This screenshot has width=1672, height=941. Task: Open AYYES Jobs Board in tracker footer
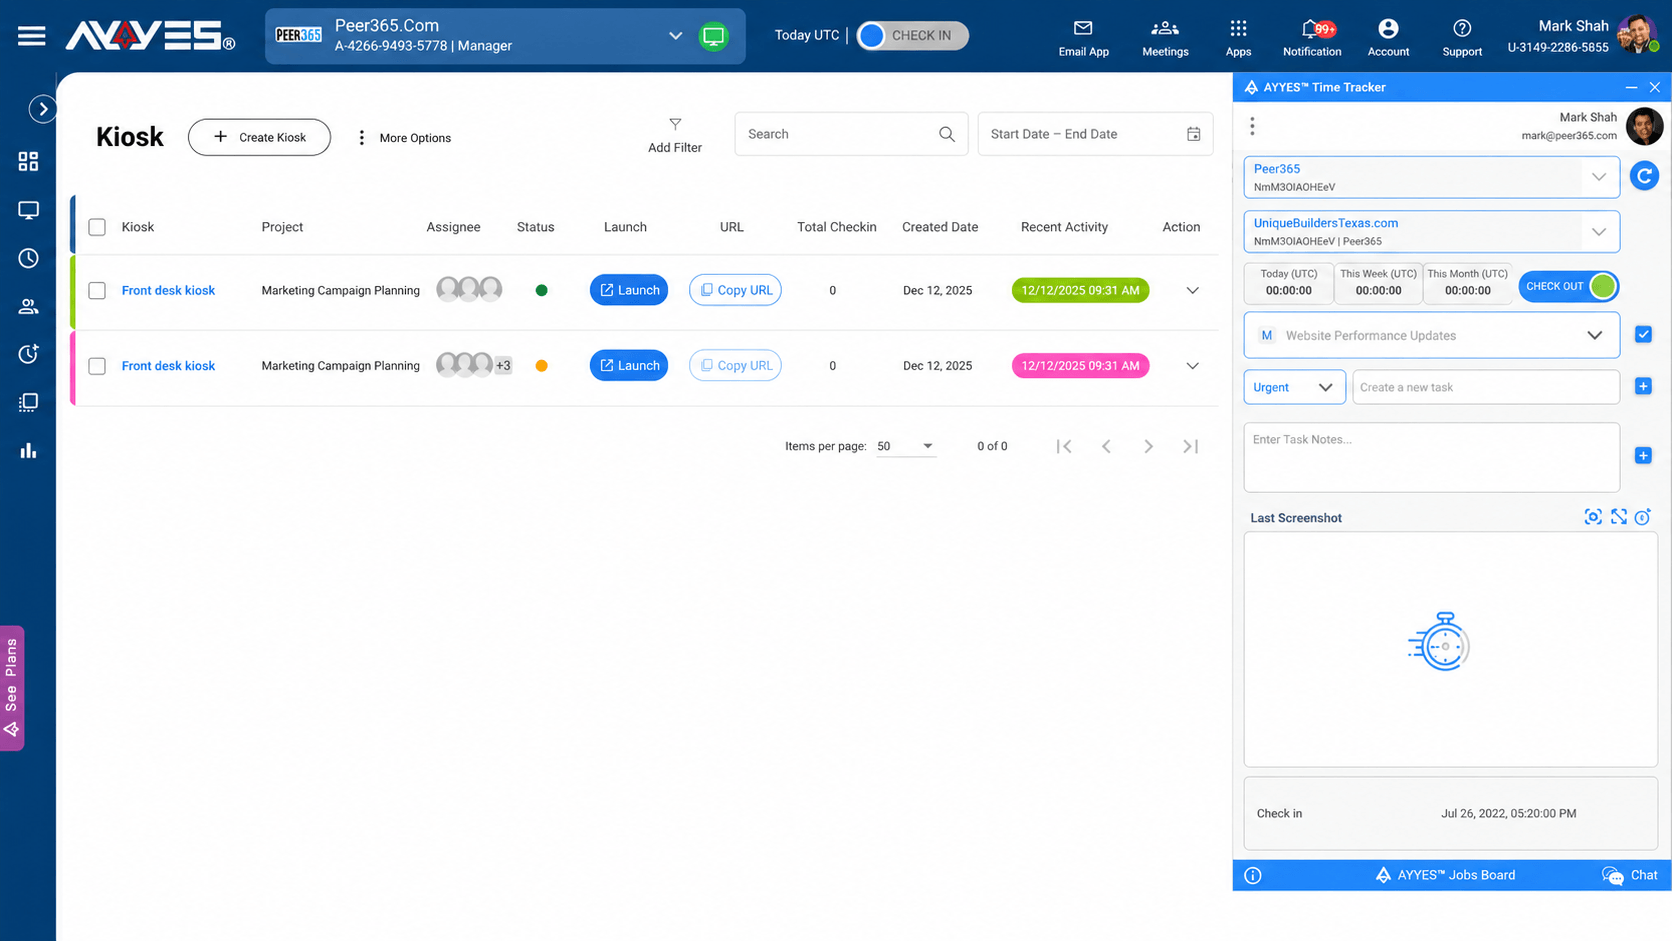point(1445,875)
